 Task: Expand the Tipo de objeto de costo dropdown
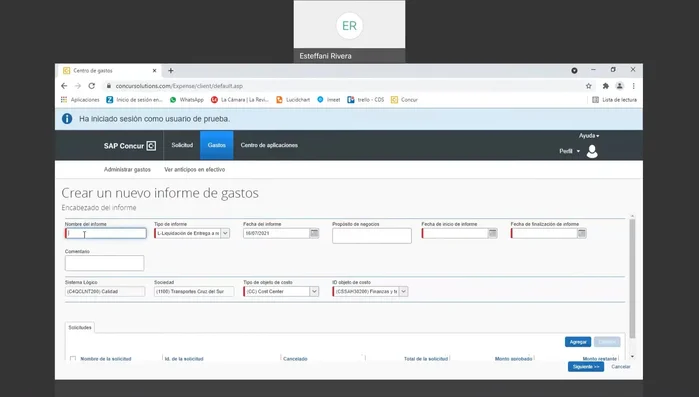[x=314, y=291]
